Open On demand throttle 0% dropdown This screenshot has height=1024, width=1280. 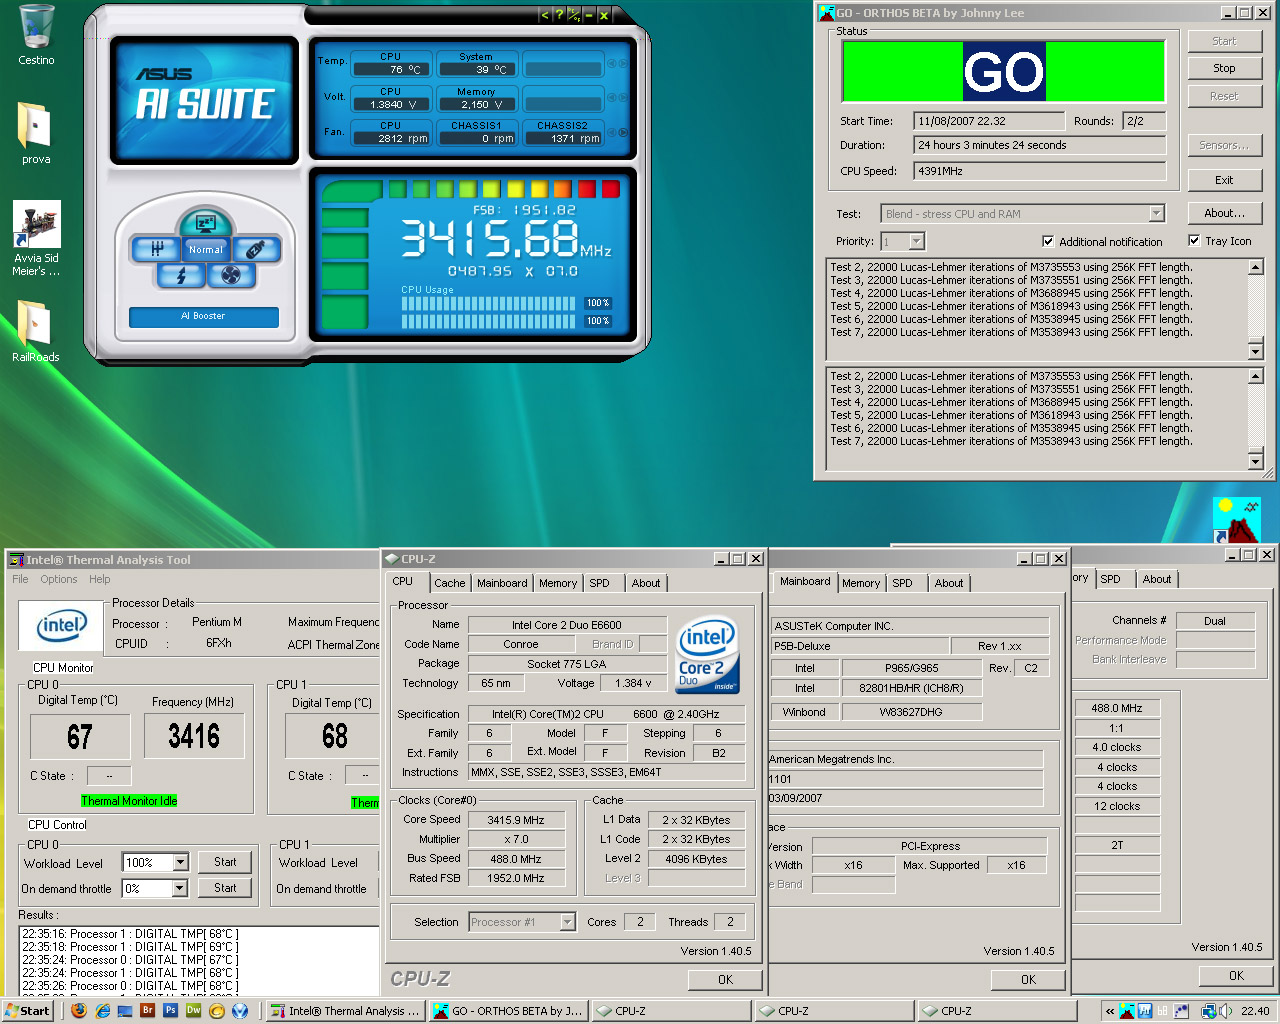tap(180, 888)
